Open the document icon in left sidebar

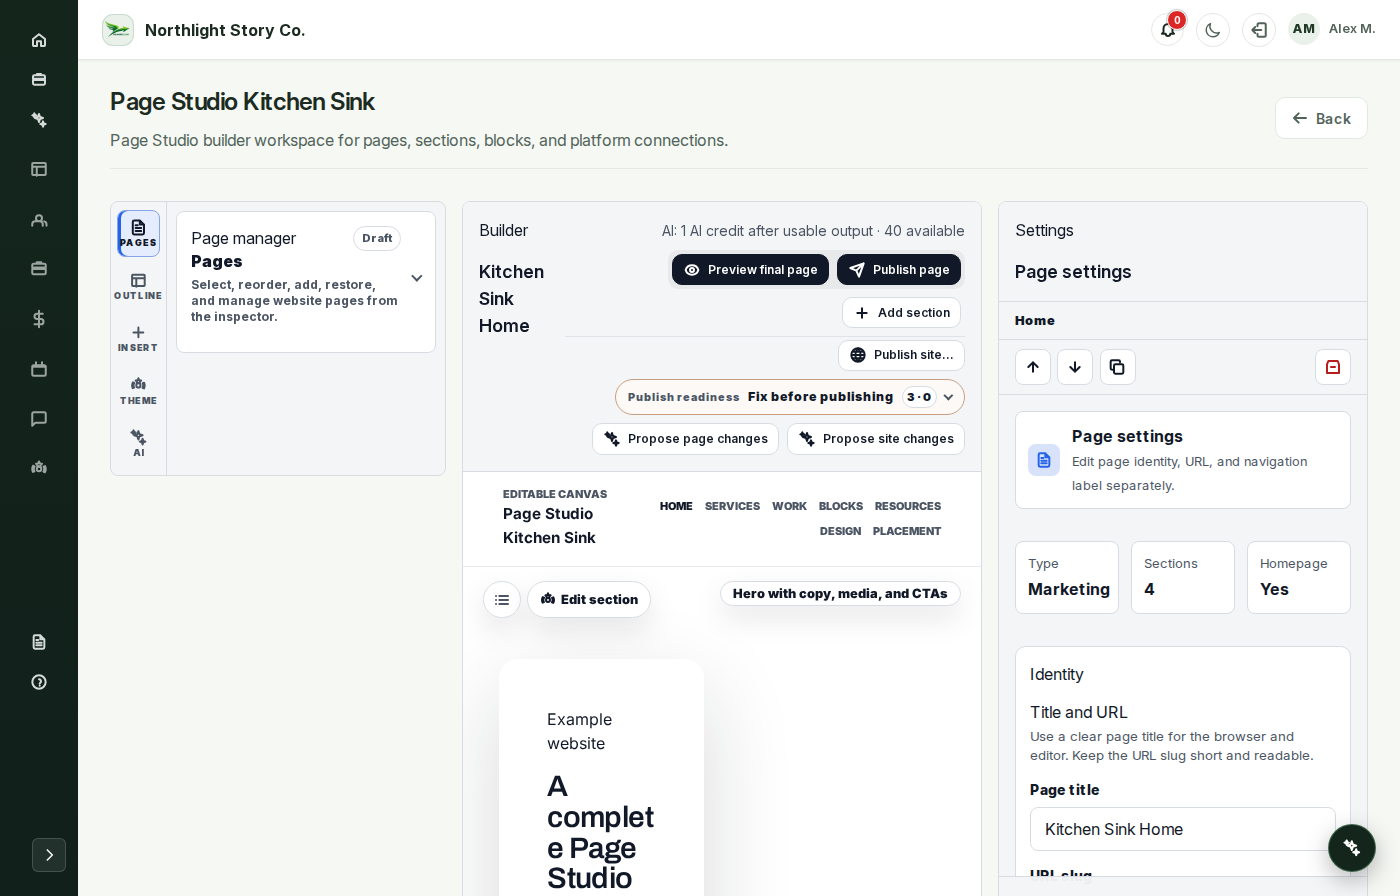tap(39, 642)
